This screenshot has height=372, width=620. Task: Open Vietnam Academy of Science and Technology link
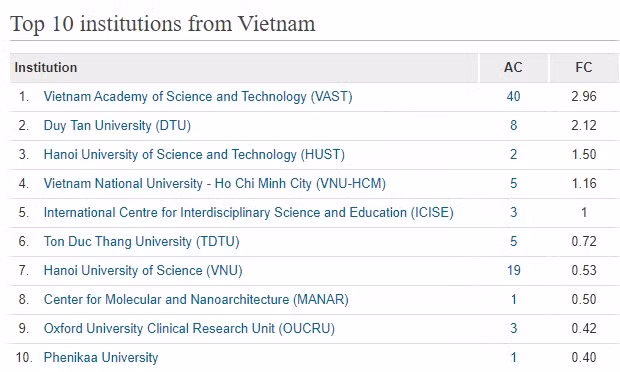coord(198,96)
